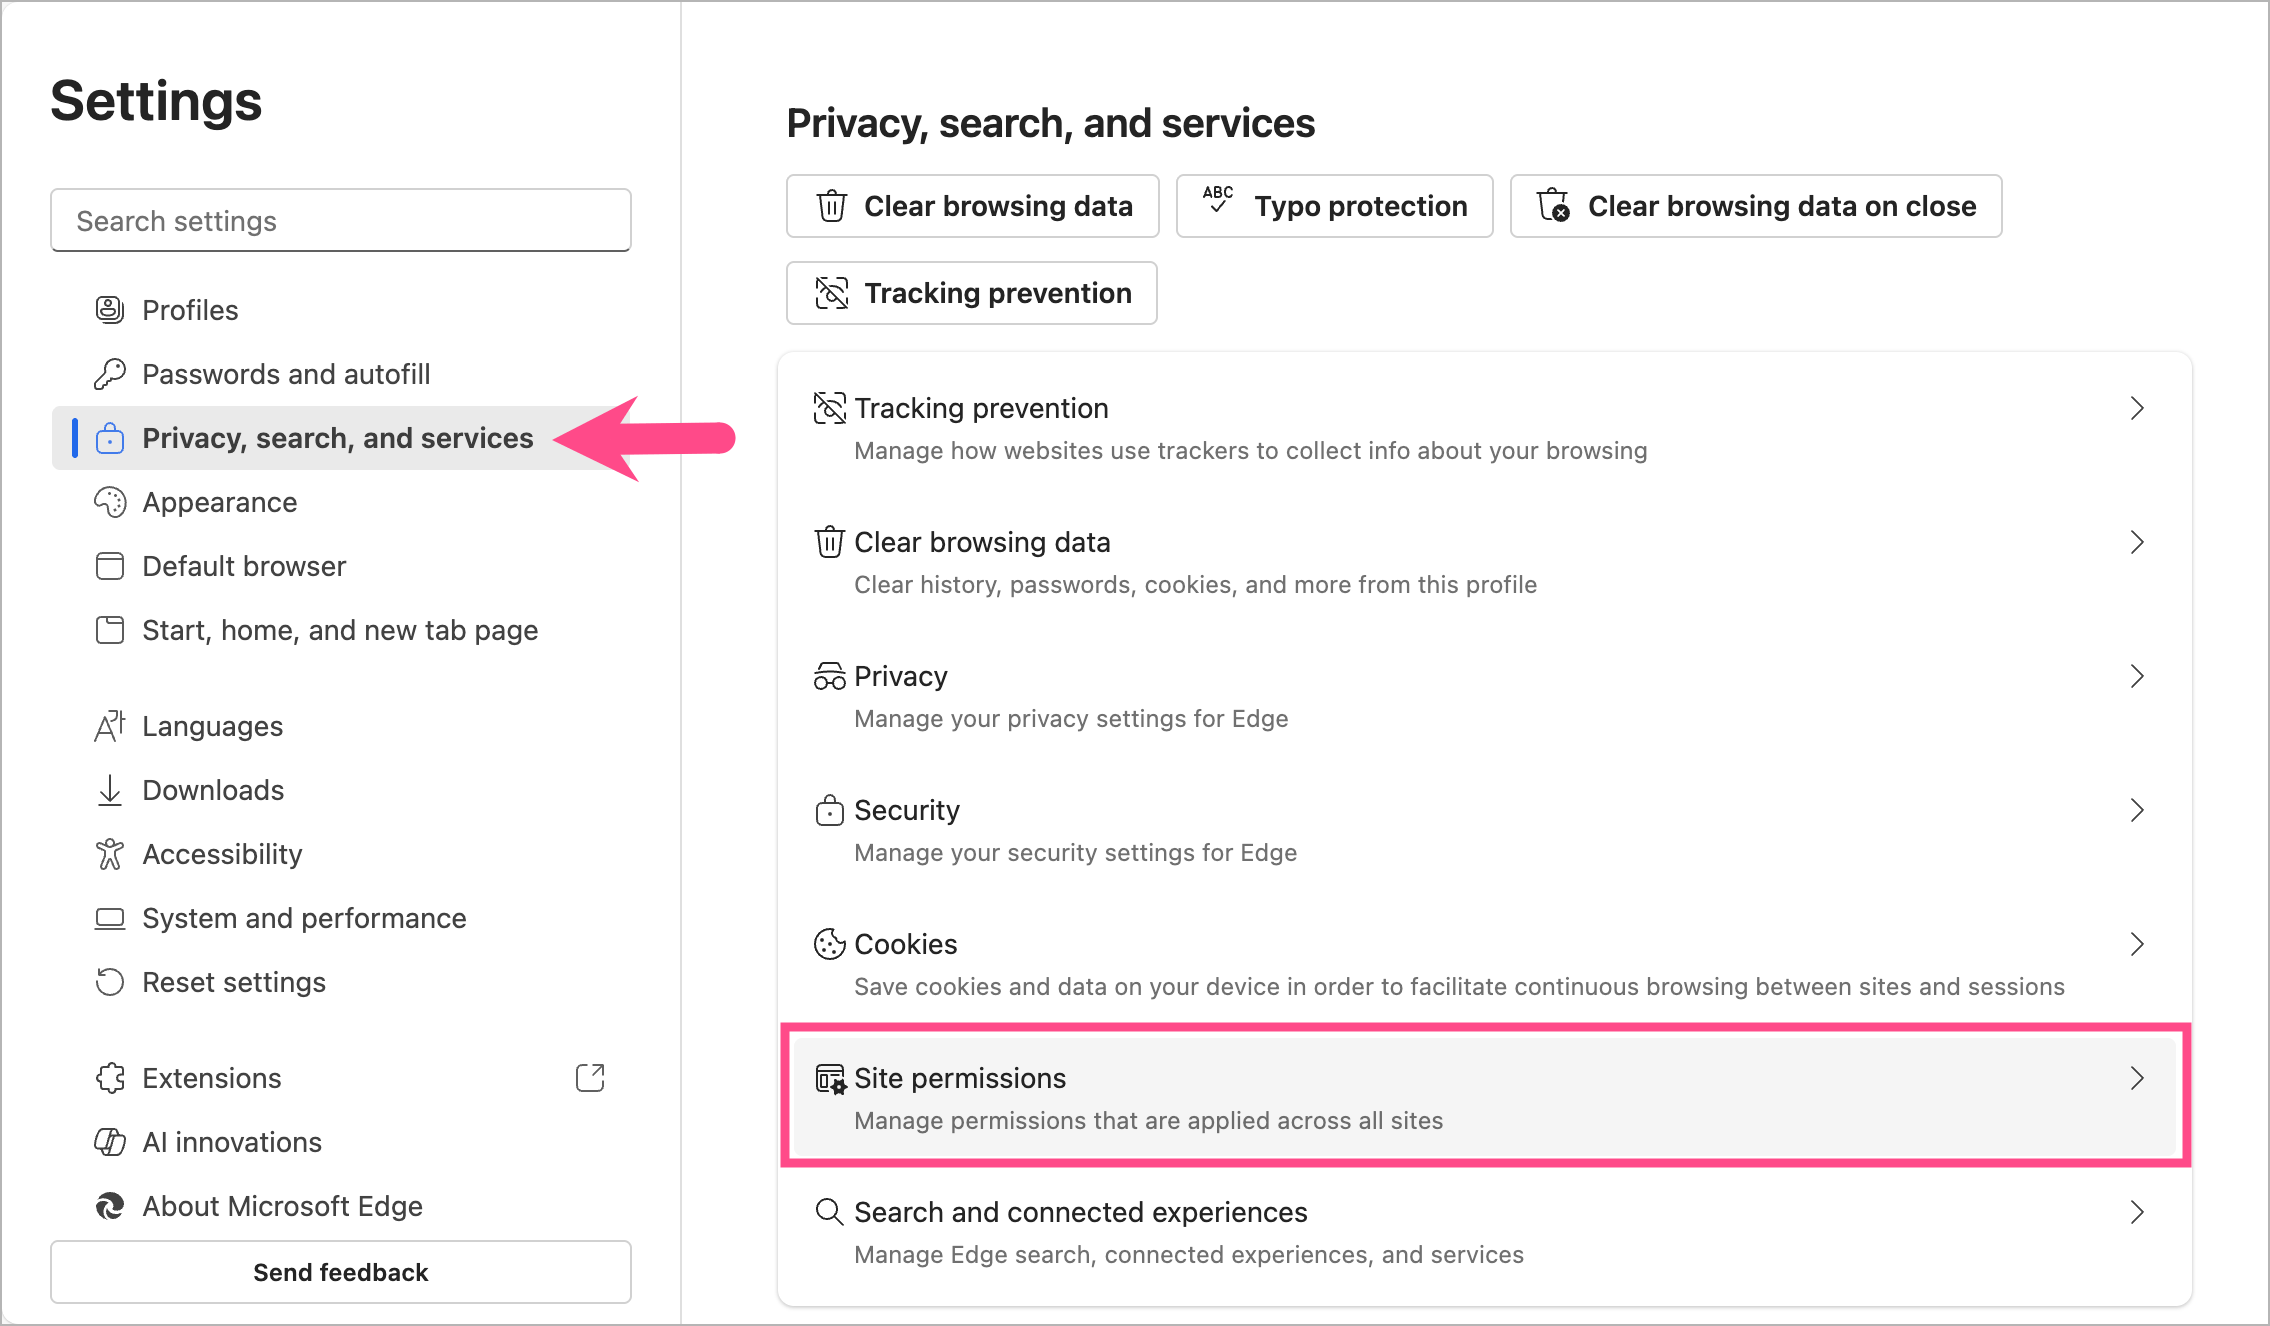This screenshot has width=2270, height=1326.
Task: Click the Typo protection button
Action: 1334,206
